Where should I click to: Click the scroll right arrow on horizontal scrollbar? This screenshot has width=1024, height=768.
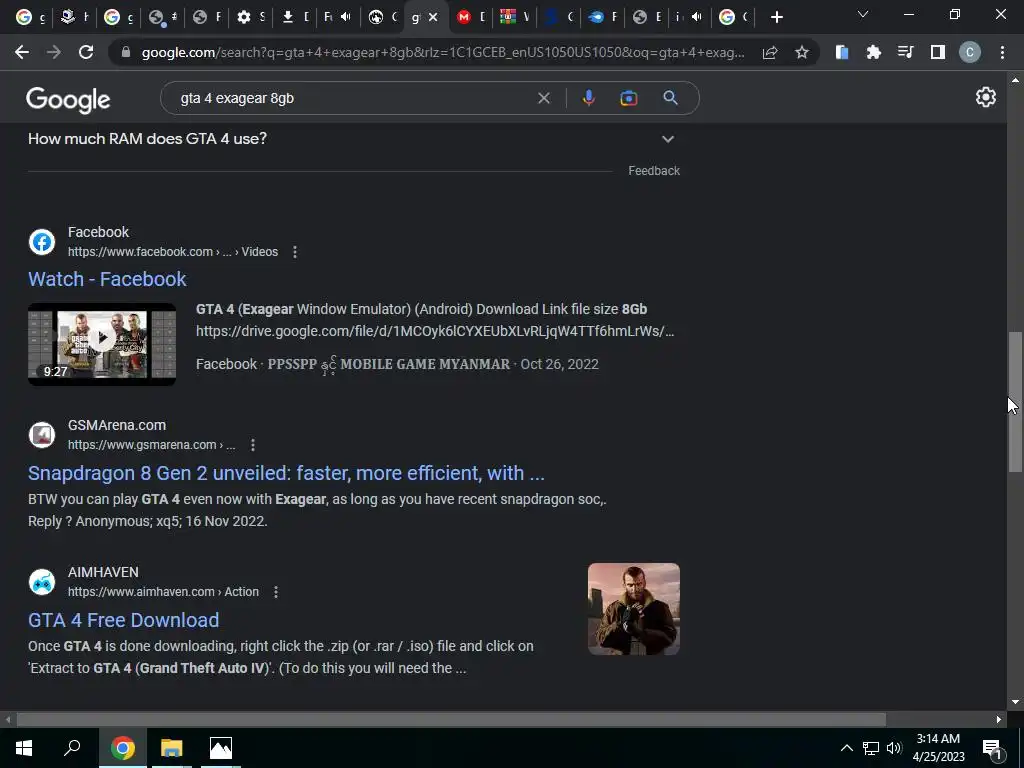(999, 720)
